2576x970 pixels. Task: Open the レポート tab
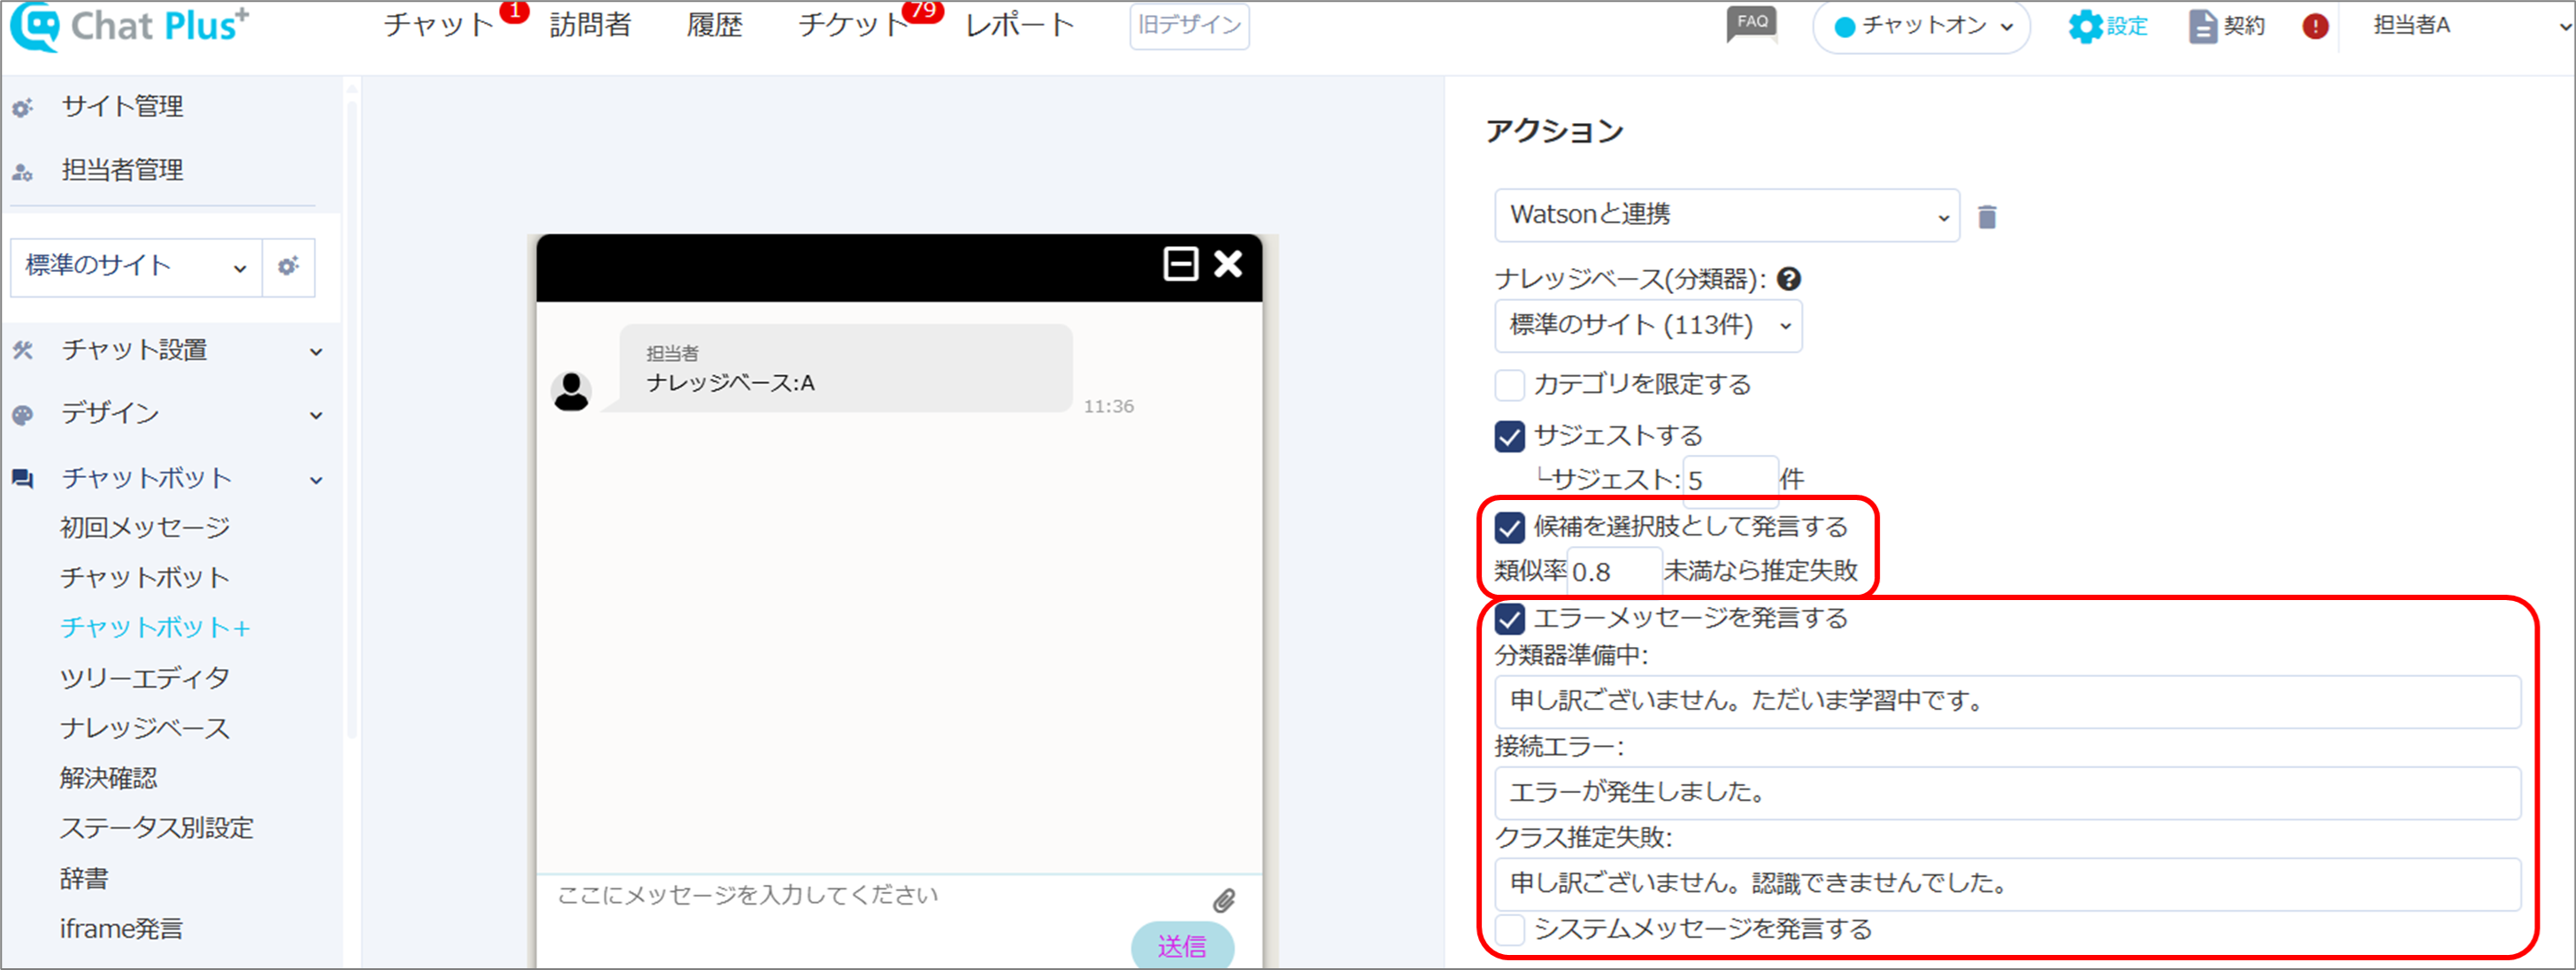pos(1019,25)
